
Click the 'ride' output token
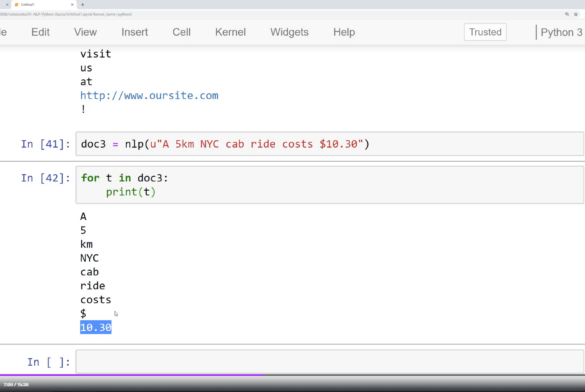tap(93, 286)
